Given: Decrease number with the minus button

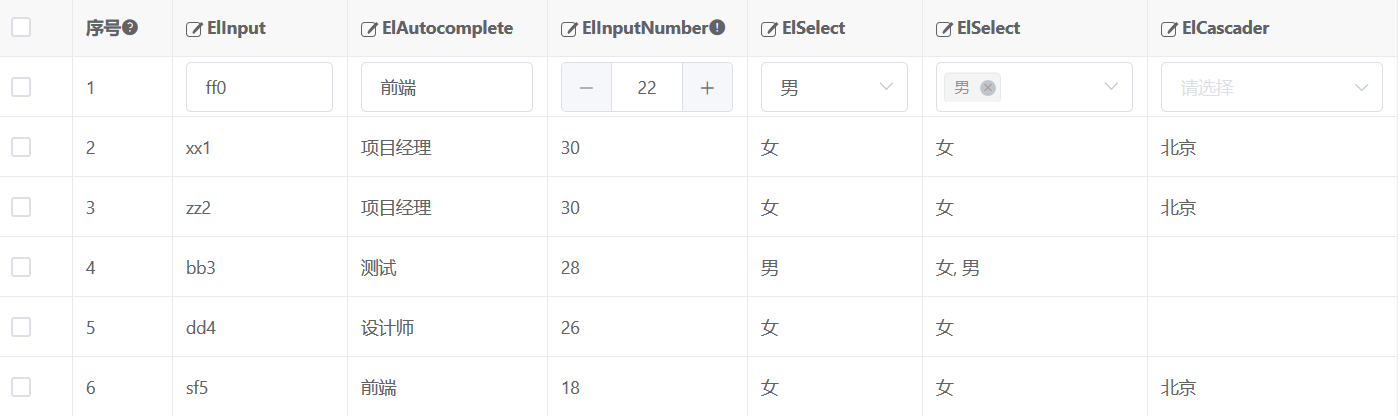Looking at the screenshot, I should pyautogui.click(x=587, y=88).
